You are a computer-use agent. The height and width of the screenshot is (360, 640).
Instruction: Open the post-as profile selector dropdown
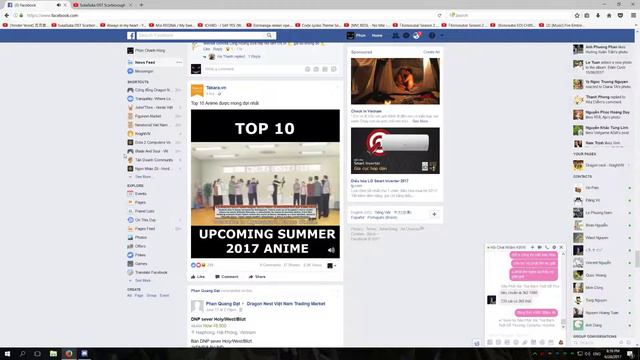click(x=332, y=266)
